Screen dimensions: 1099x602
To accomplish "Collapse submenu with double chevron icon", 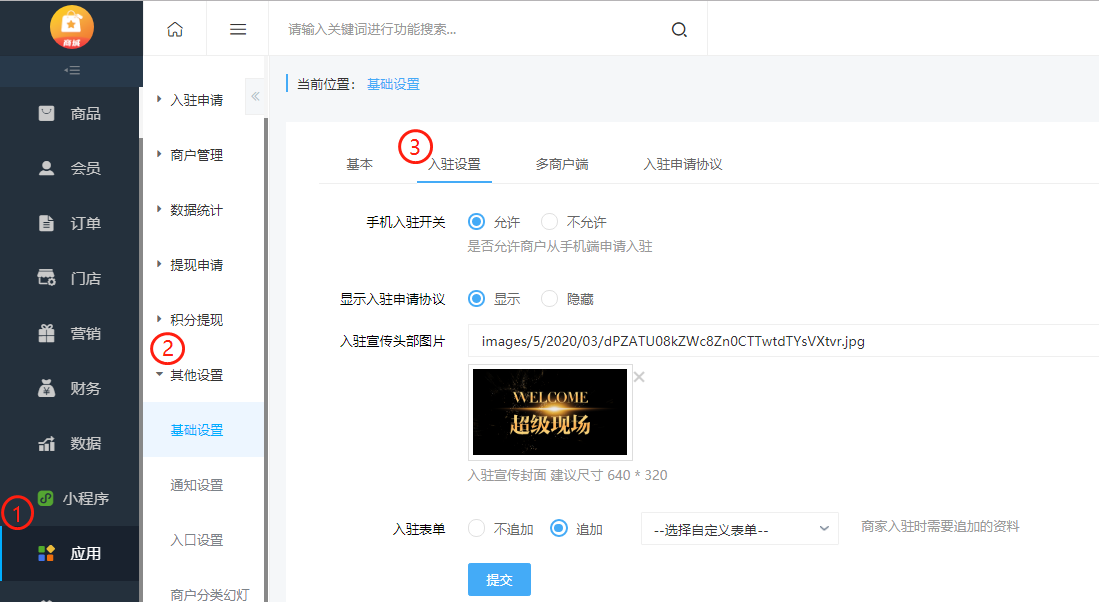I will 255,97.
